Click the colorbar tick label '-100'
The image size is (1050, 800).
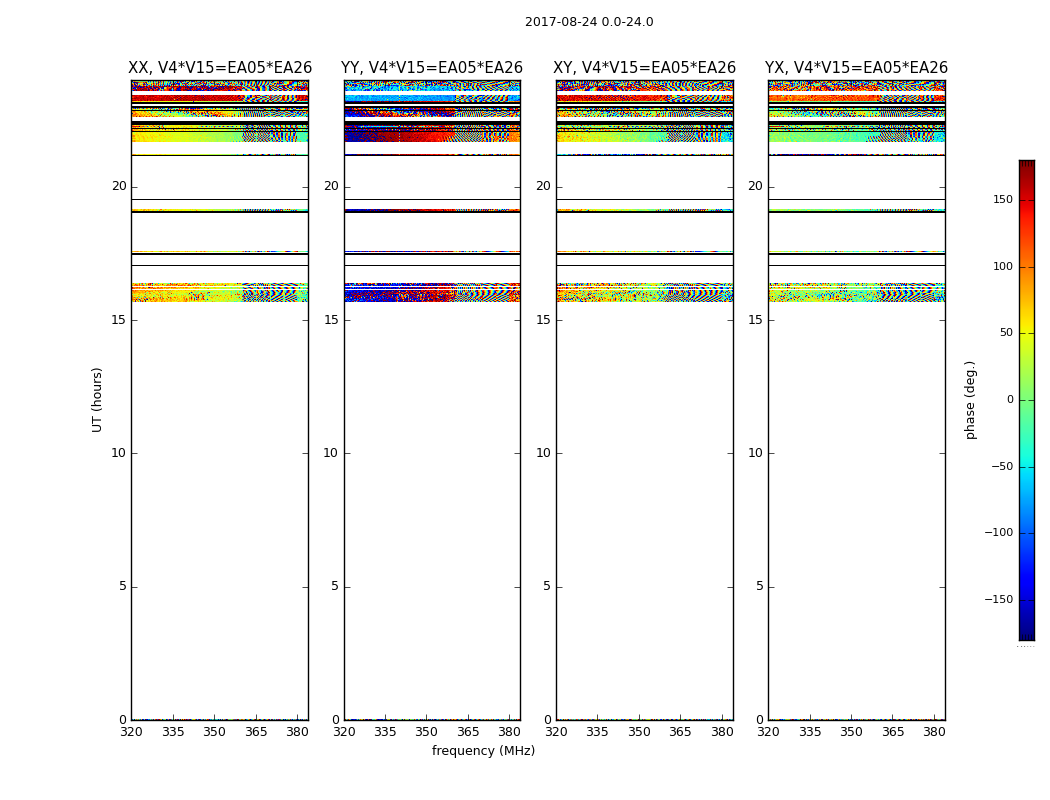coord(997,533)
